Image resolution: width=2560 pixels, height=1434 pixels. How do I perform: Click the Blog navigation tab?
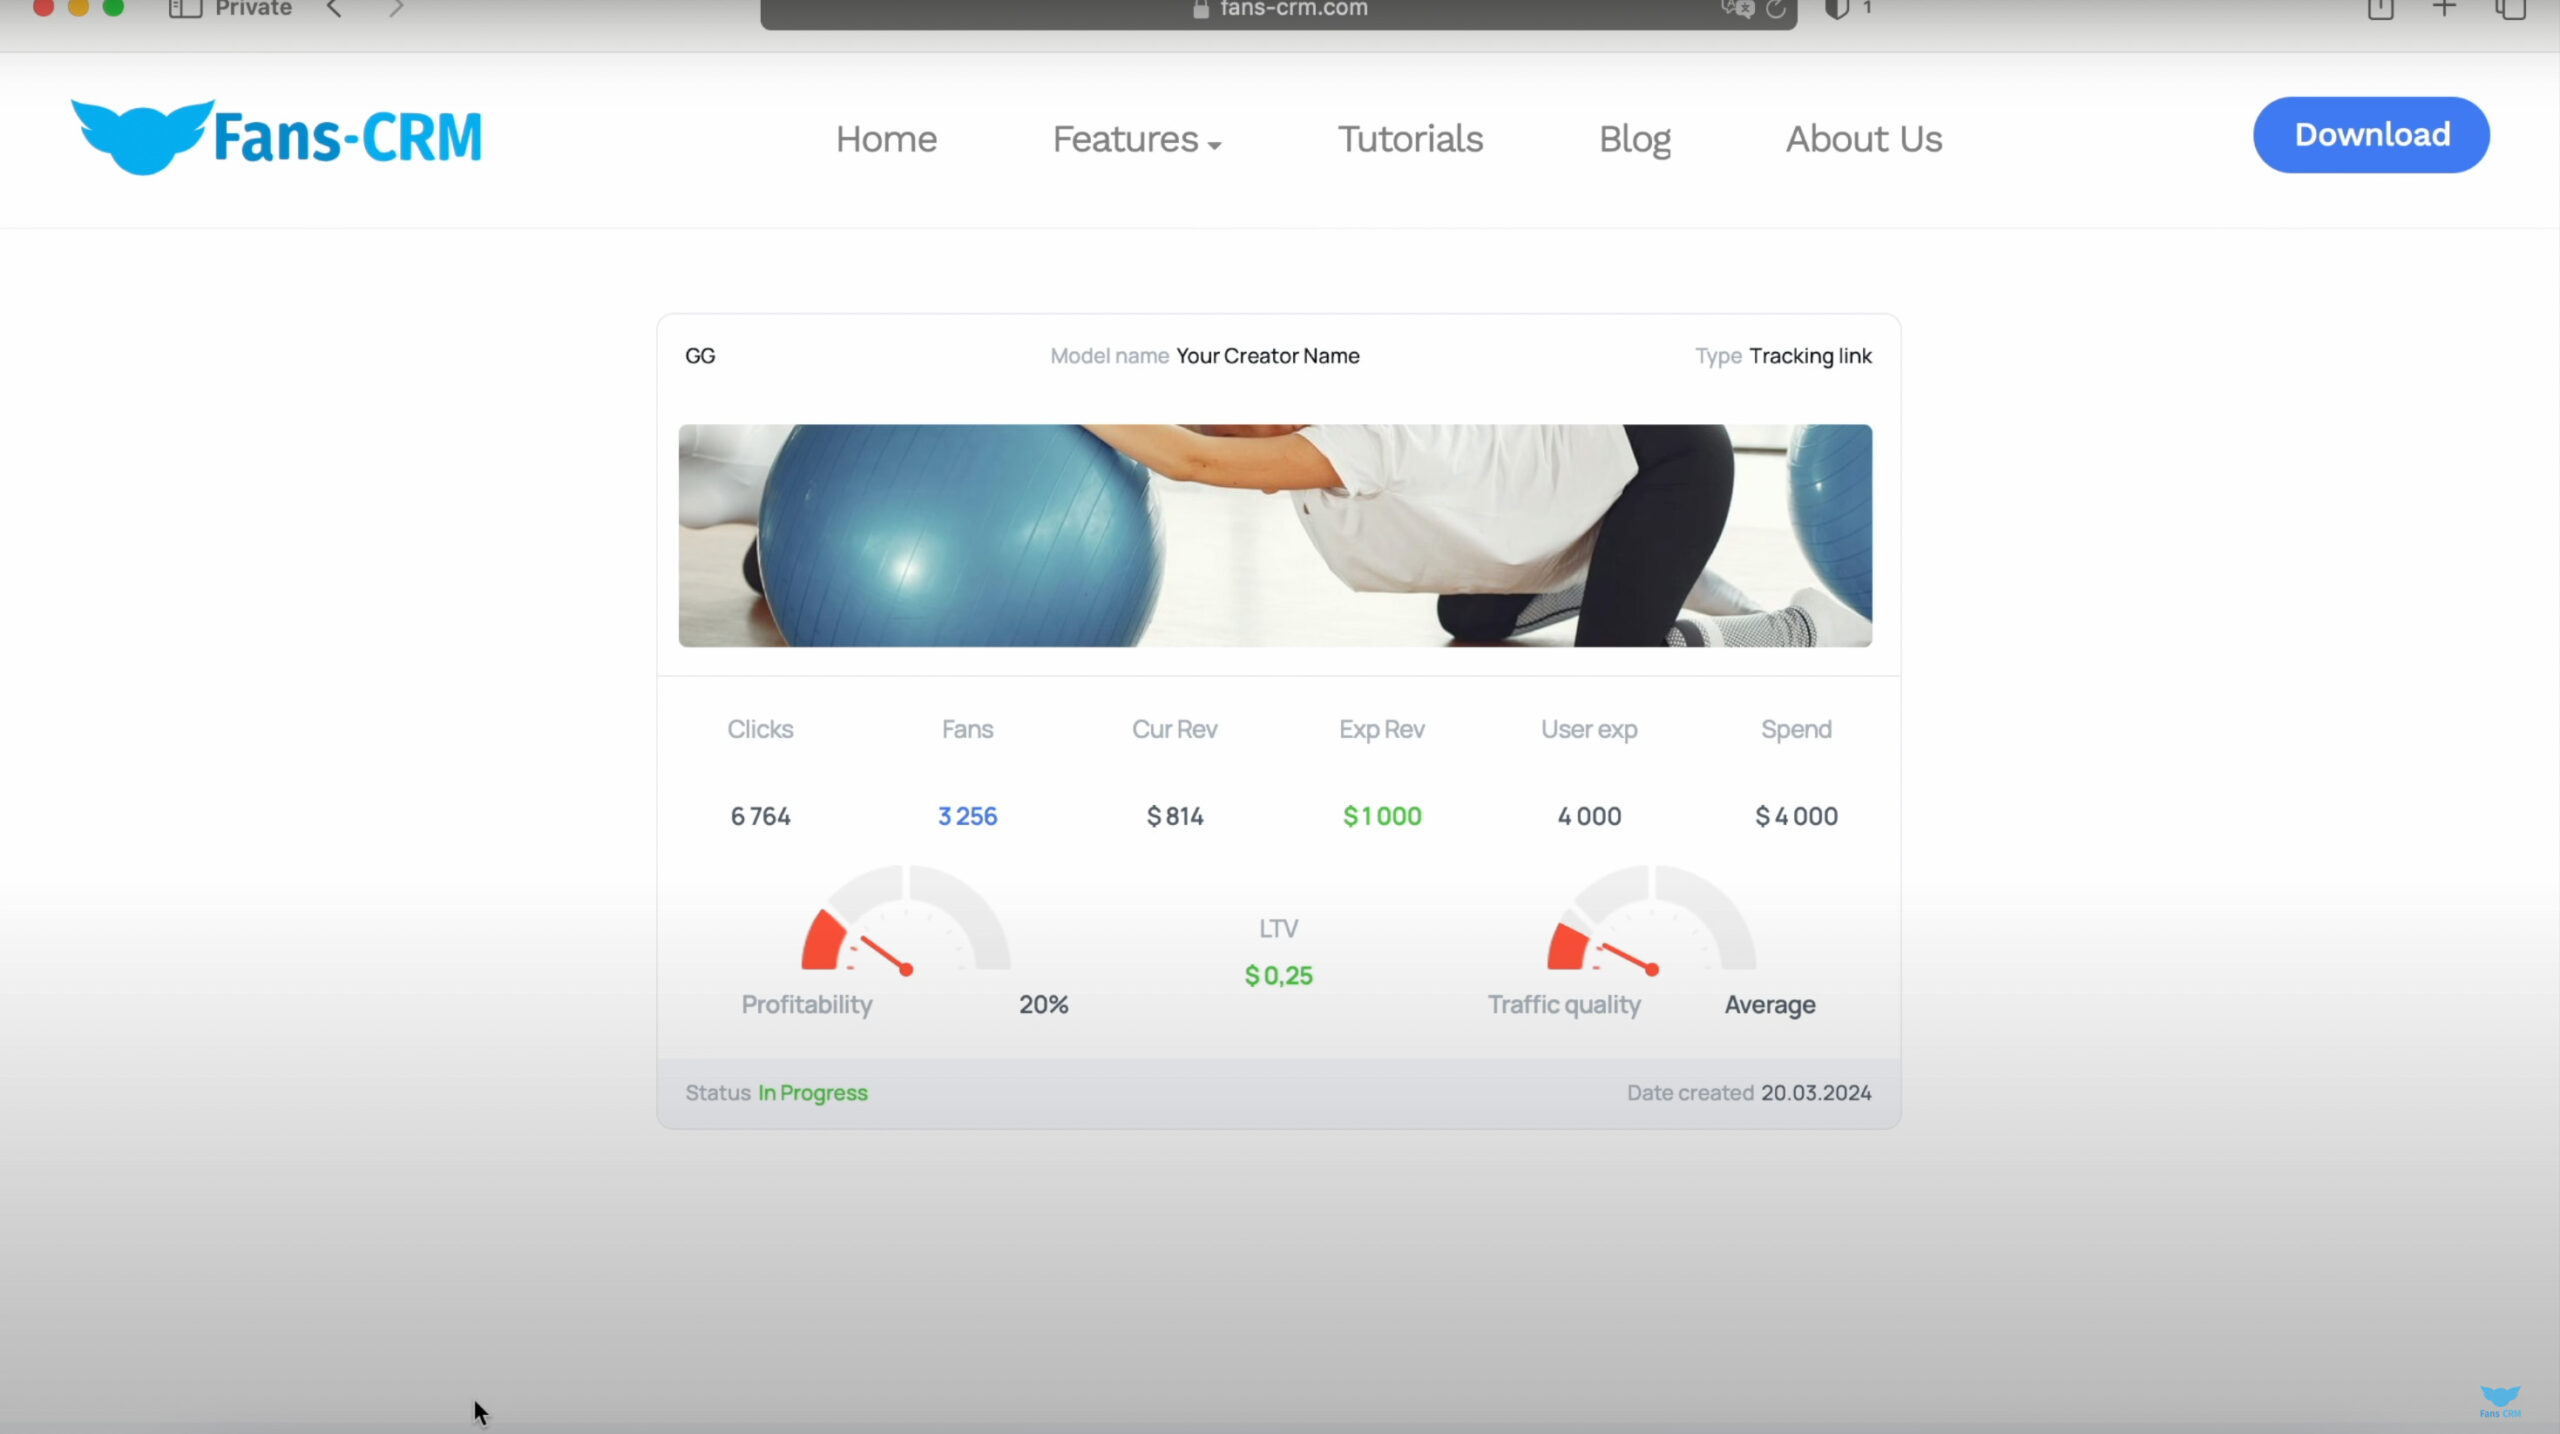1635,139
